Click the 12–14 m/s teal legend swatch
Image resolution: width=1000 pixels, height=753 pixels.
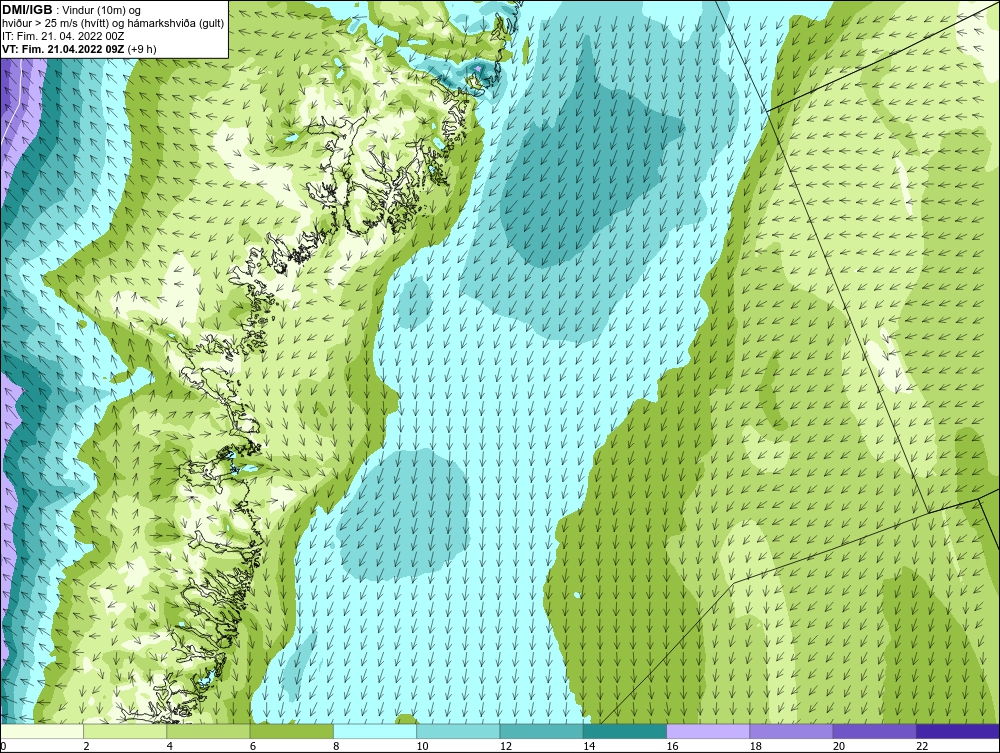541,731
